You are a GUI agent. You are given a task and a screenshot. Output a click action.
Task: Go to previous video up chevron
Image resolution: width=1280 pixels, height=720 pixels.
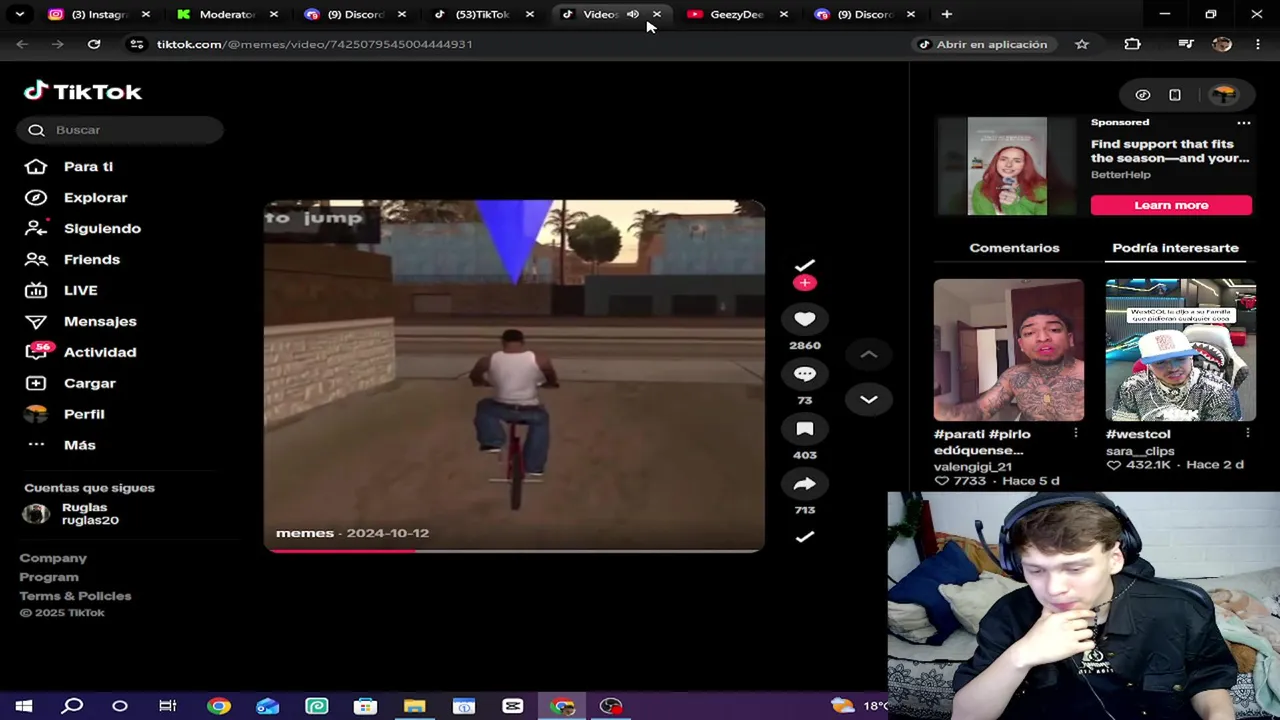(x=869, y=354)
